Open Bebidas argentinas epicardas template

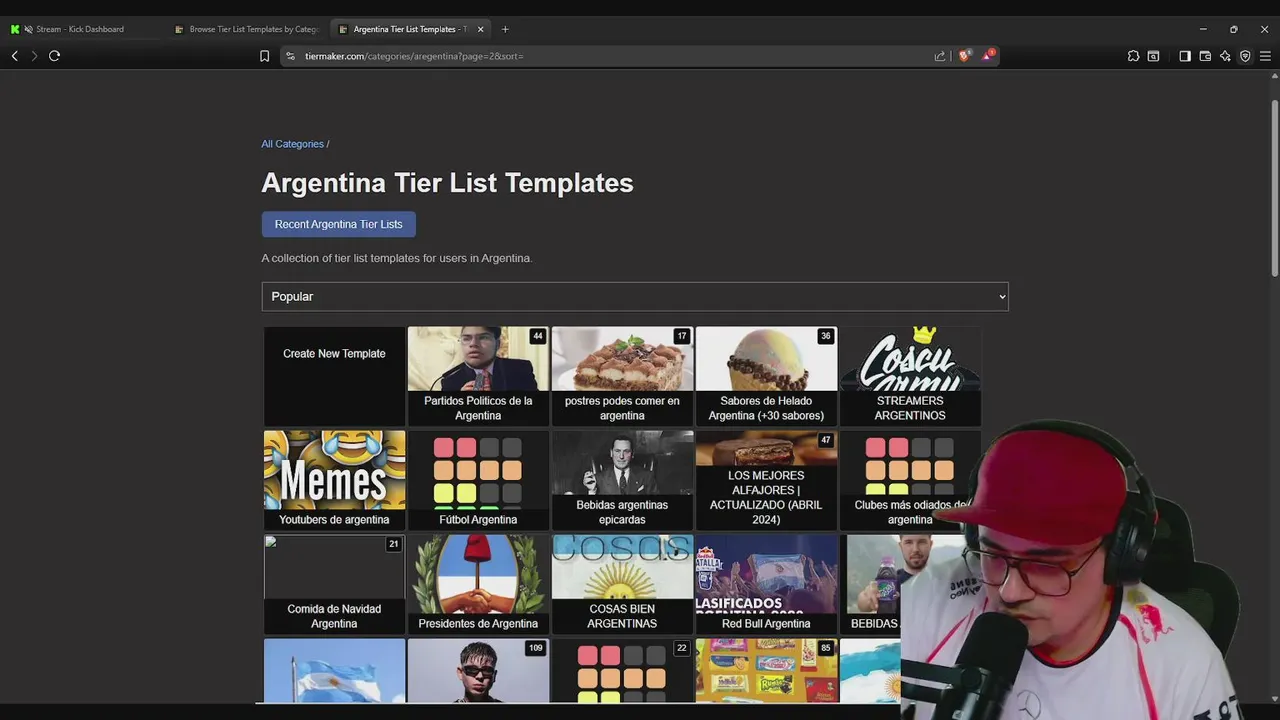pos(622,480)
